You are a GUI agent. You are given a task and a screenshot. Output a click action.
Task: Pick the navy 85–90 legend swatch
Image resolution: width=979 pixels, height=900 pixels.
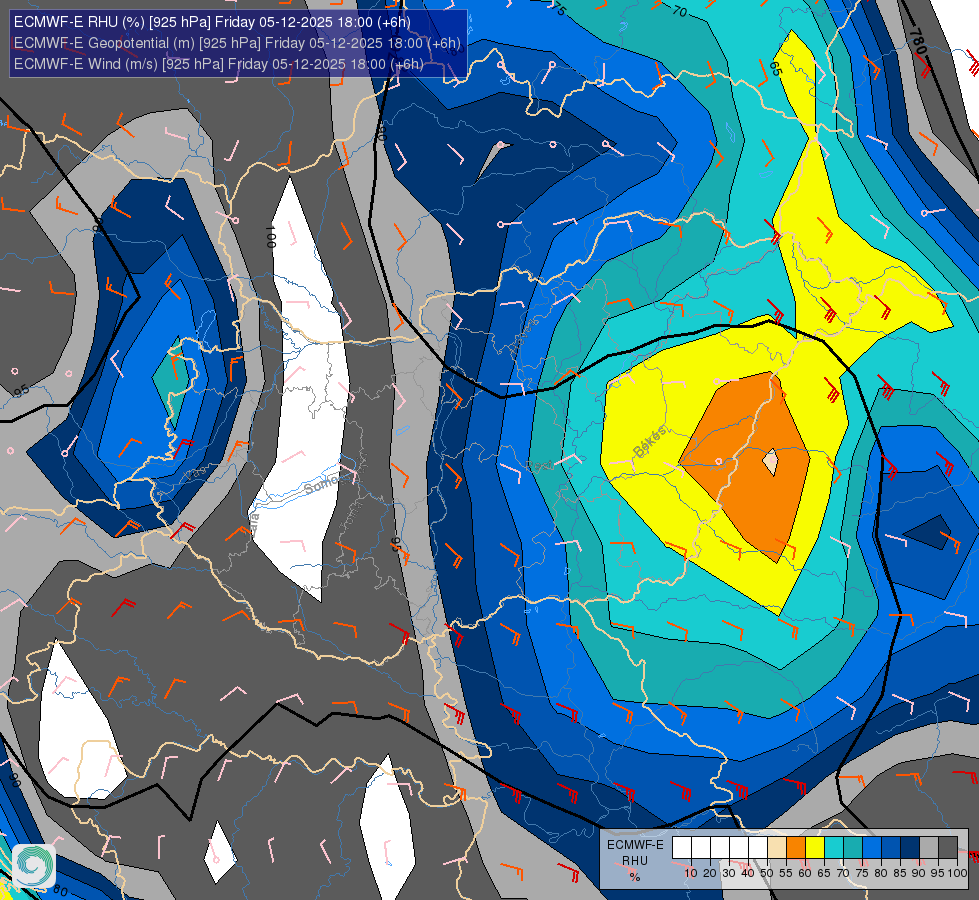[x=910, y=848]
